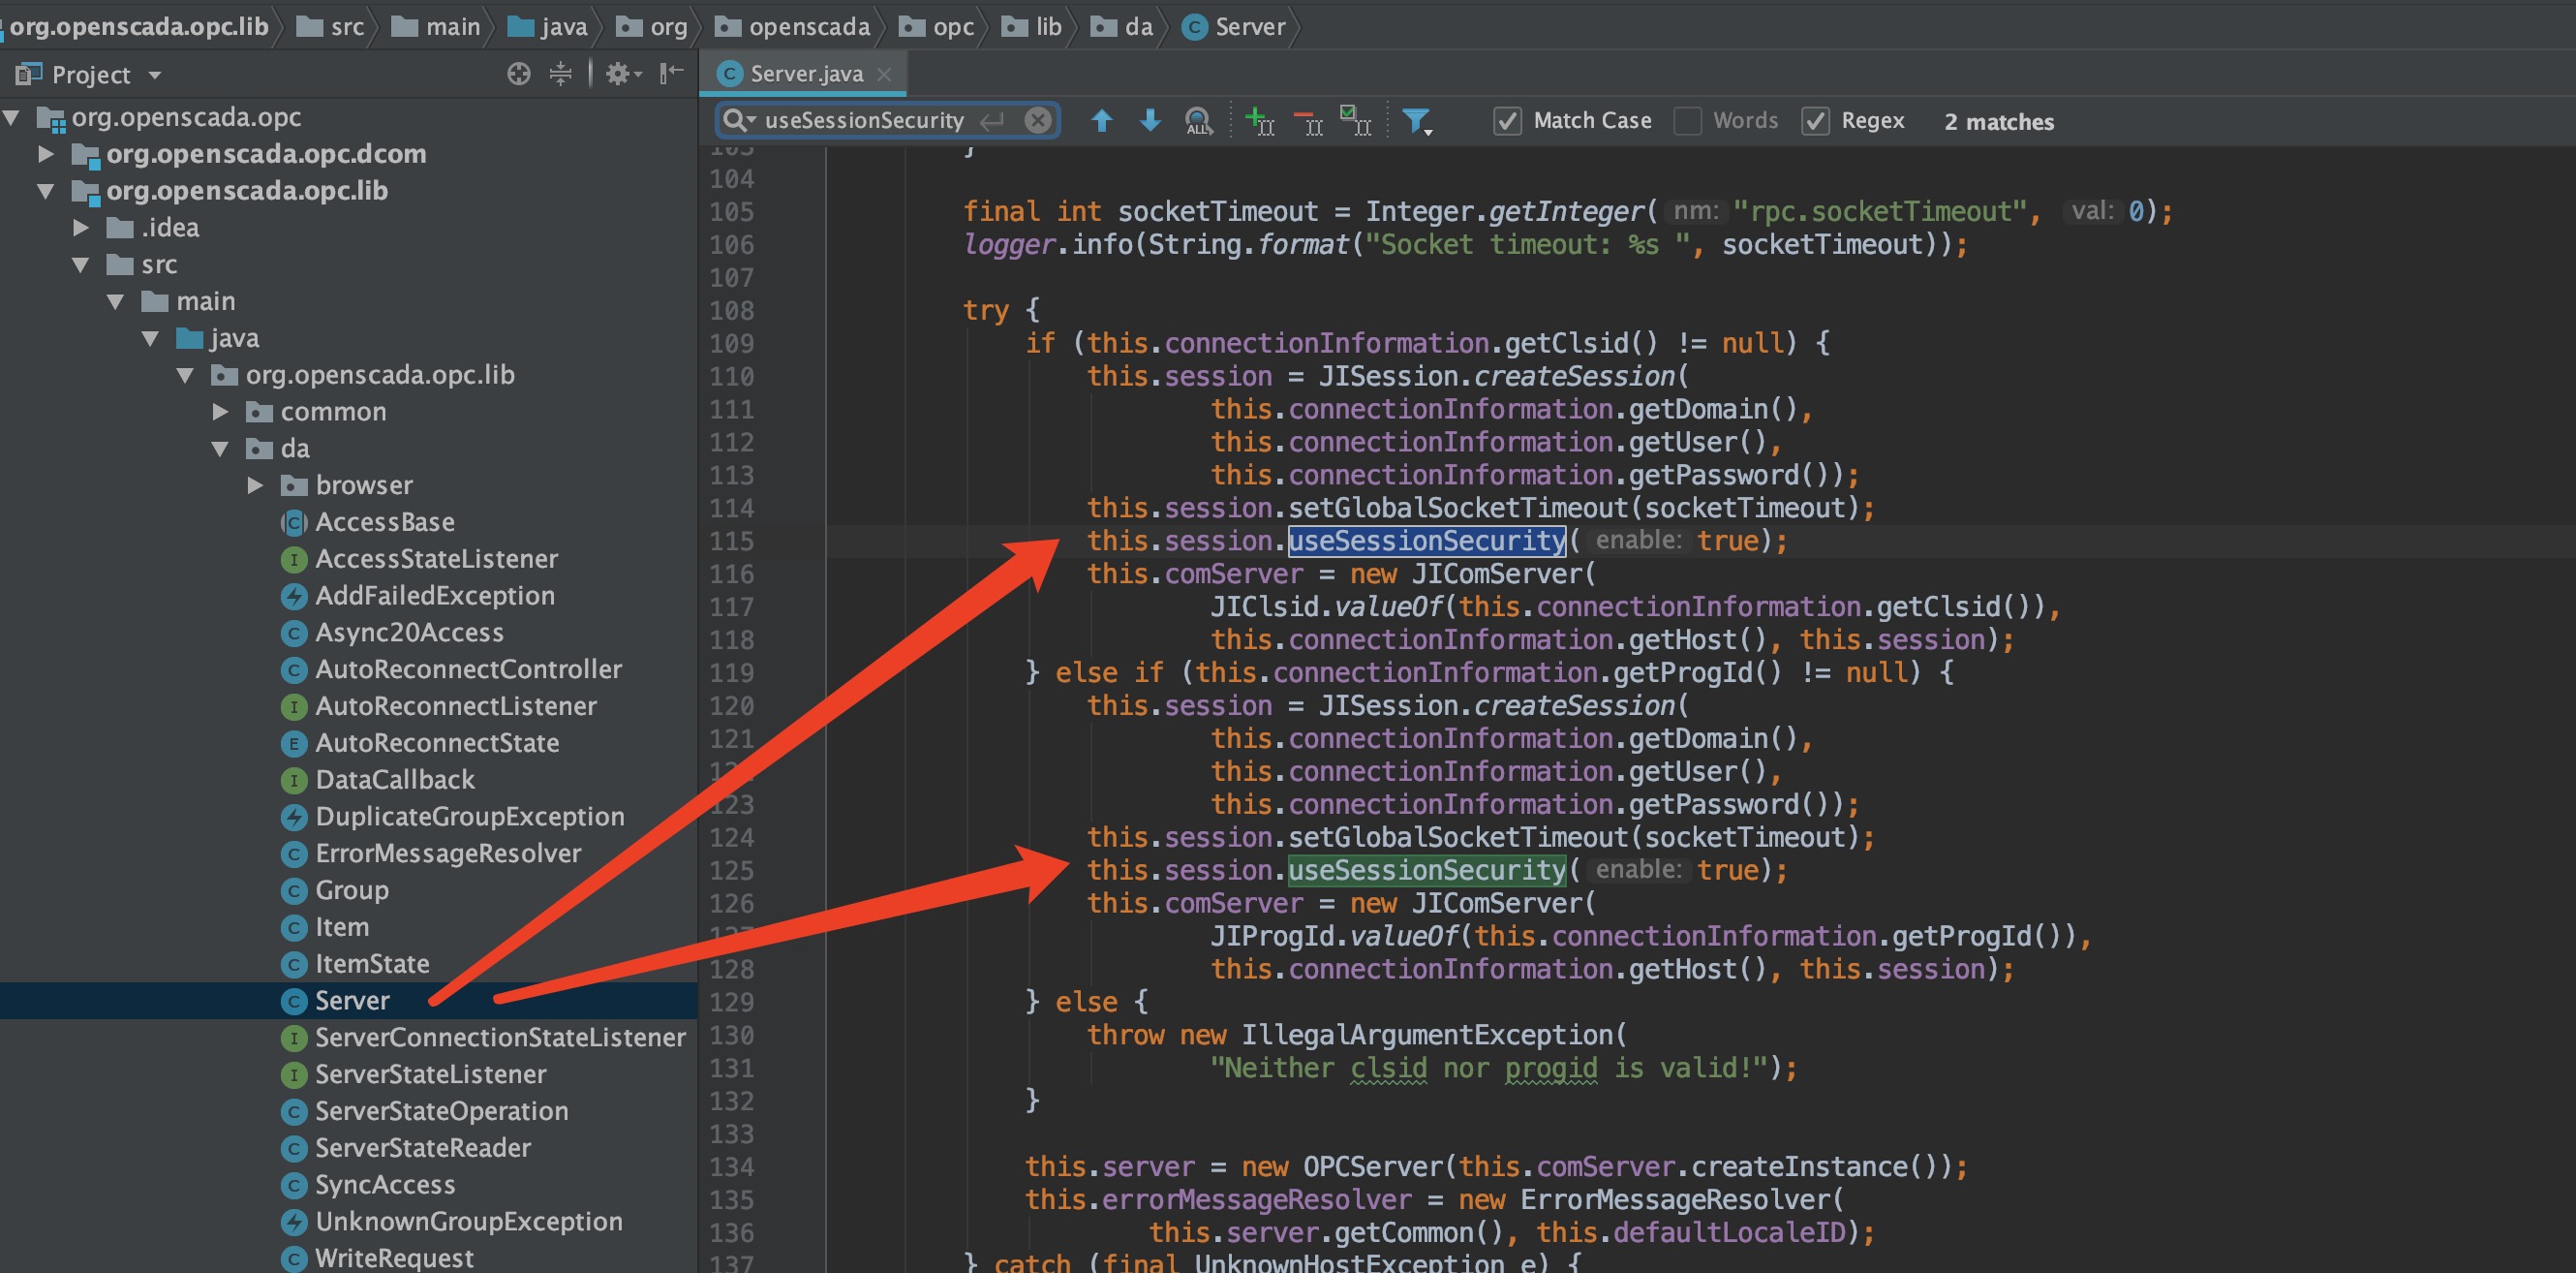Click into the useSessionSecurity search field
Viewport: 2576px width, 1273px height.
pos(863,120)
